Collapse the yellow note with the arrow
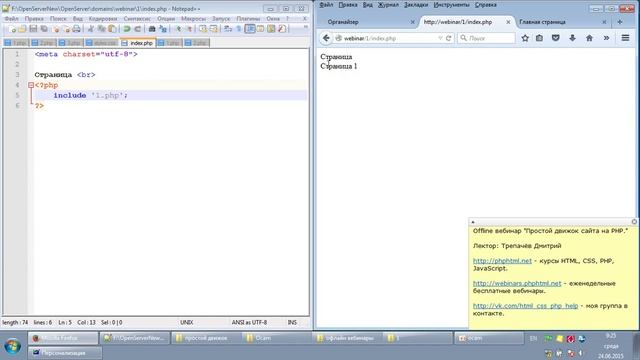The image size is (640, 360). click(x=473, y=222)
